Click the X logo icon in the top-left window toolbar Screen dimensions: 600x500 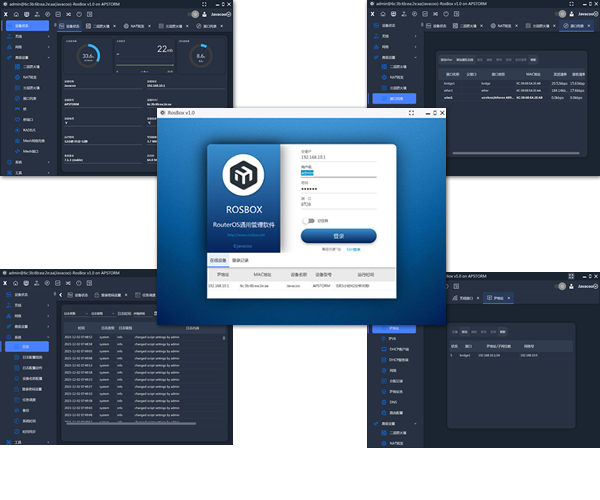tap(5, 15)
